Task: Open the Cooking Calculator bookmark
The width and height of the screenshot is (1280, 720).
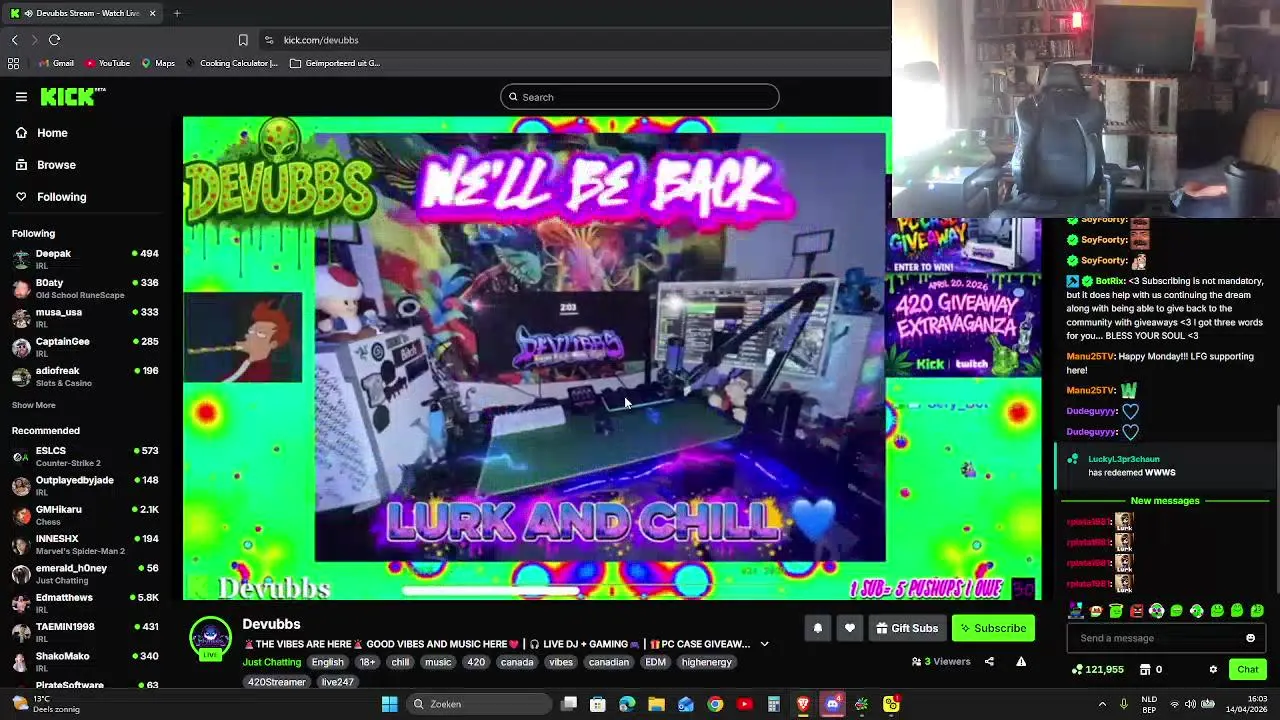Action: tap(232, 63)
